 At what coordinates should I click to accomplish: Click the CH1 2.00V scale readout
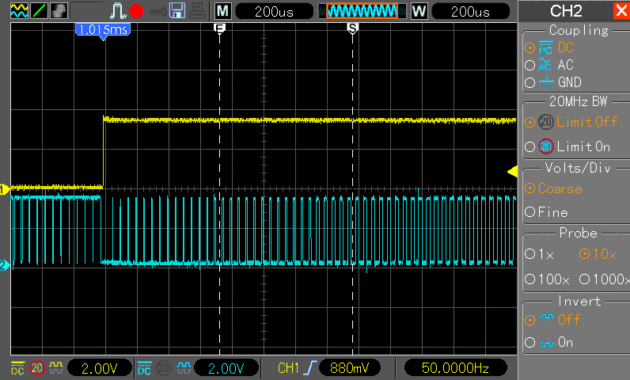click(x=99, y=368)
